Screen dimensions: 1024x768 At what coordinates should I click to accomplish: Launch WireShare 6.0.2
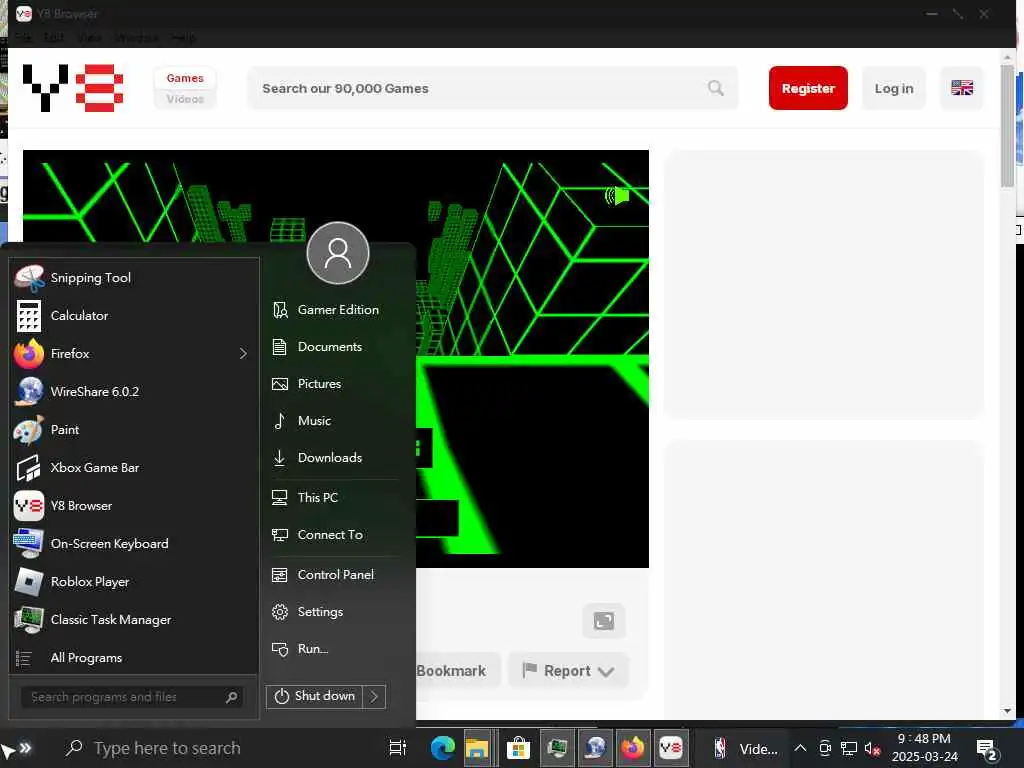coord(134,392)
